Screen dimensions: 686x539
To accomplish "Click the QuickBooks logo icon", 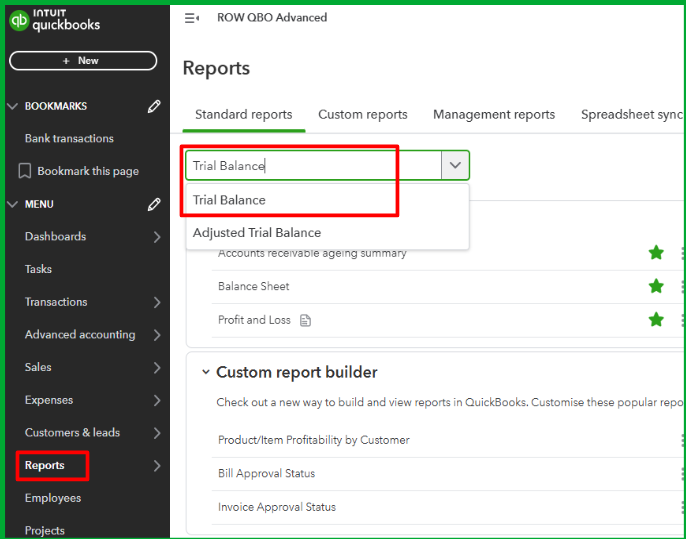I will tap(18, 20).
